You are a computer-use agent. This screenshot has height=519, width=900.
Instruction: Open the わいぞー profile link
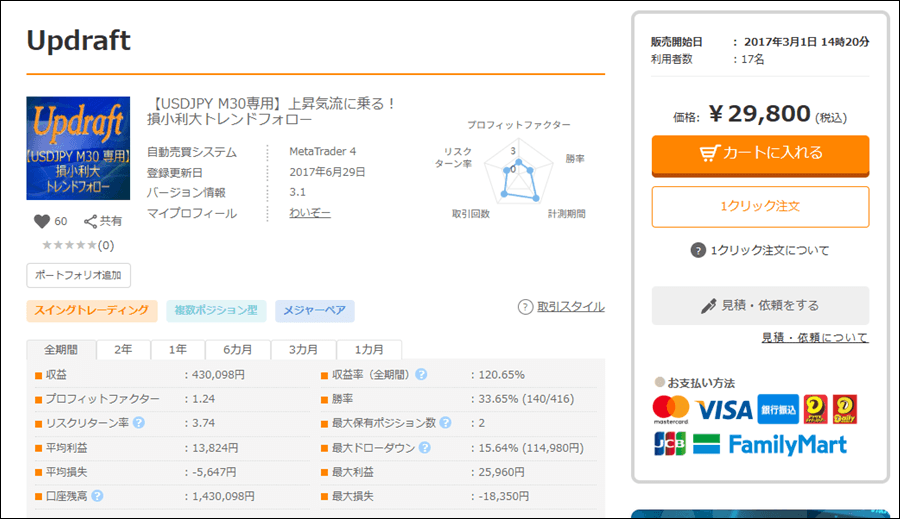pos(309,213)
